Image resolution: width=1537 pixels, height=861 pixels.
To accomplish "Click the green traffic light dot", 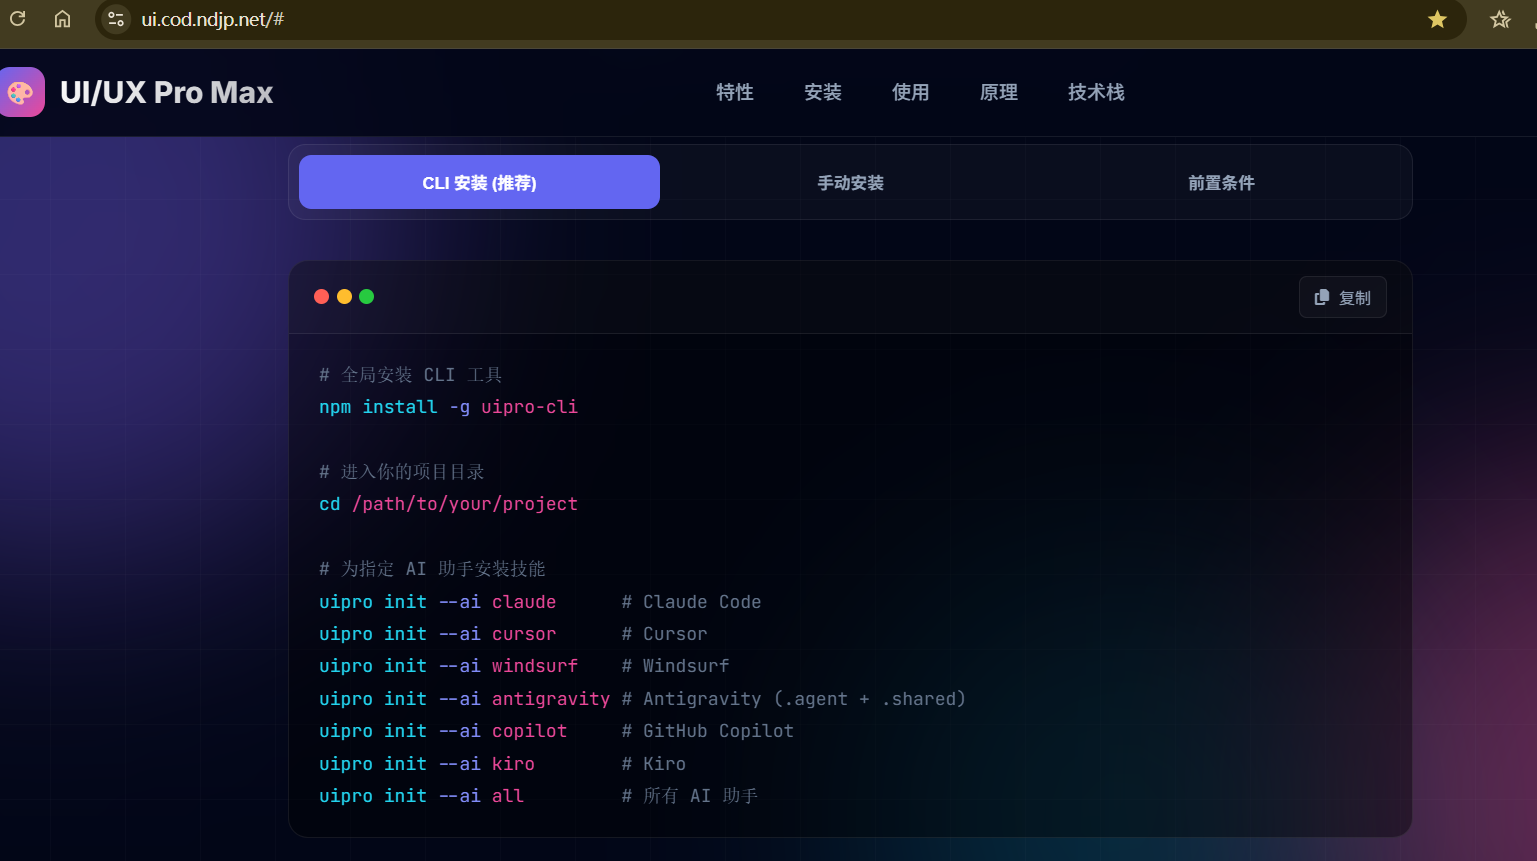I will [x=367, y=296].
